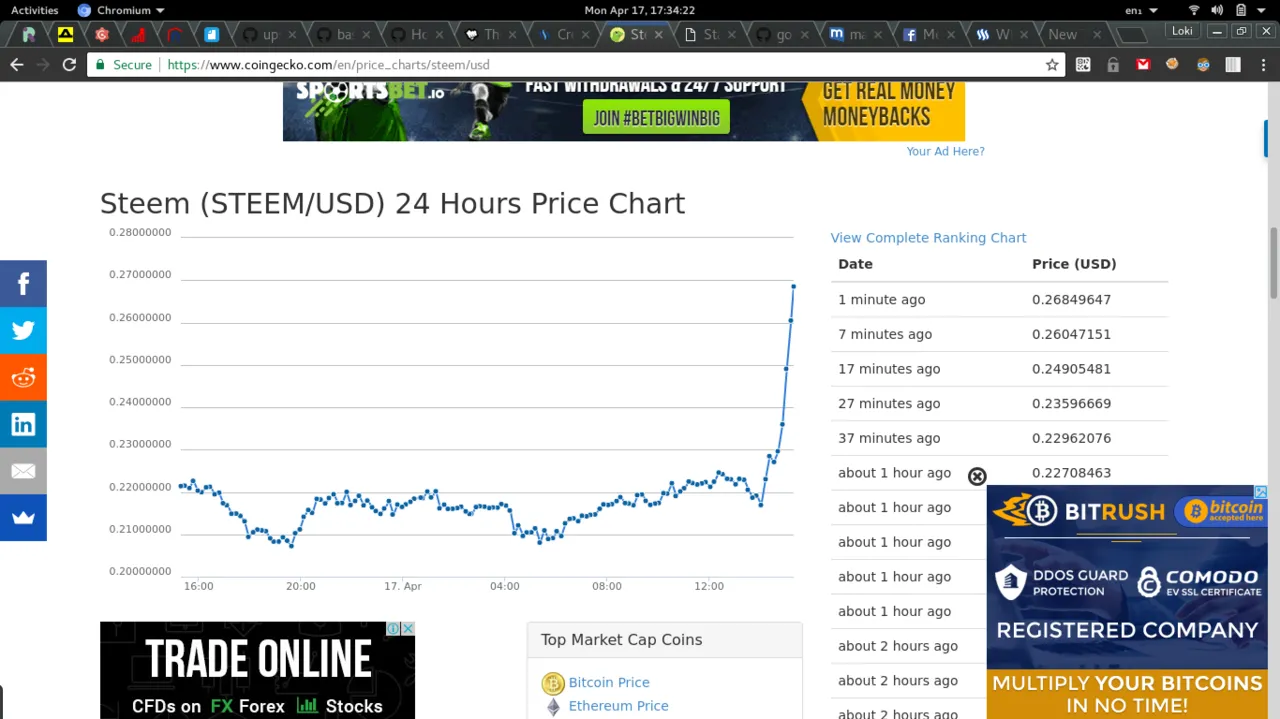This screenshot has width=1280, height=719.
Task: Open the View Complete Ranking Chart link
Action: 928,238
